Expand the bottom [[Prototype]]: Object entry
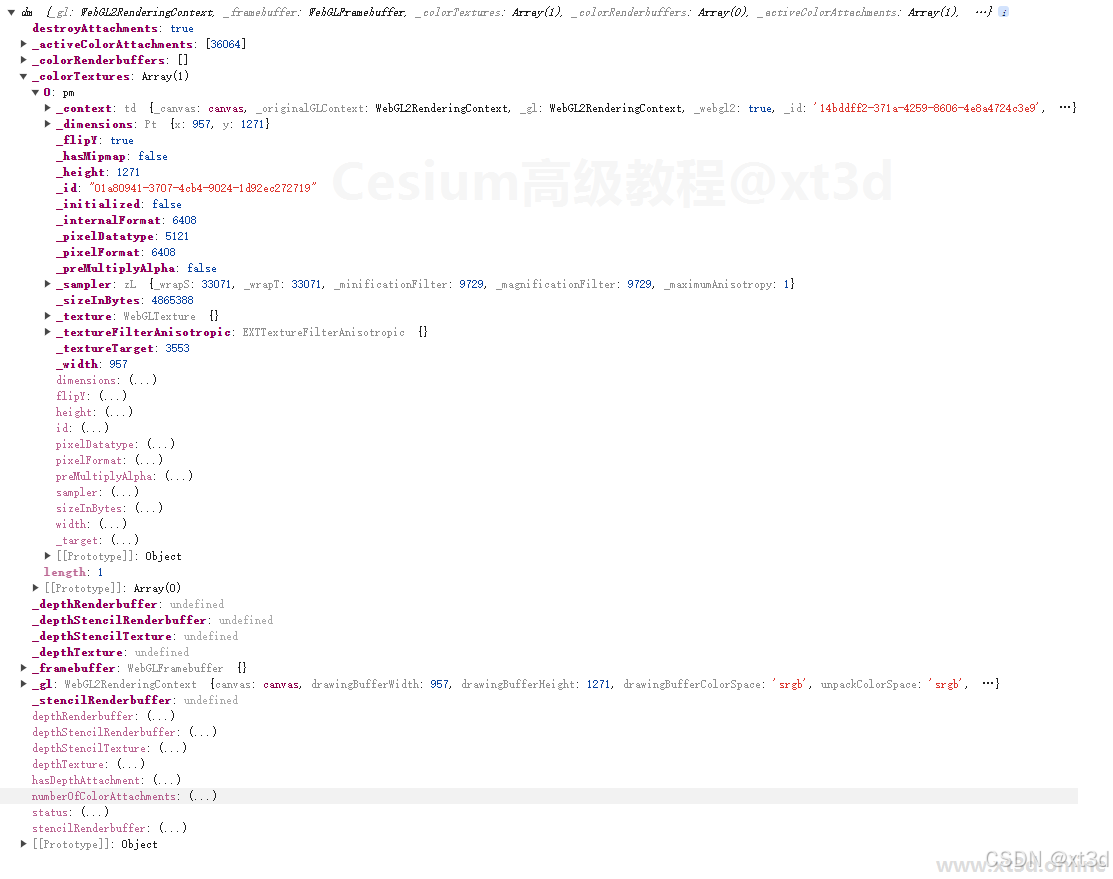 point(24,844)
